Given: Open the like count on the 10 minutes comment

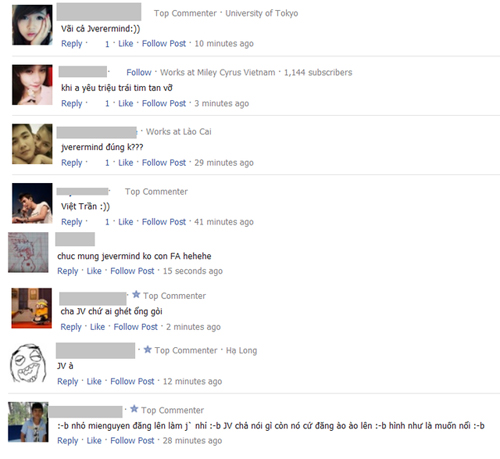Looking at the screenshot, I should (107, 44).
